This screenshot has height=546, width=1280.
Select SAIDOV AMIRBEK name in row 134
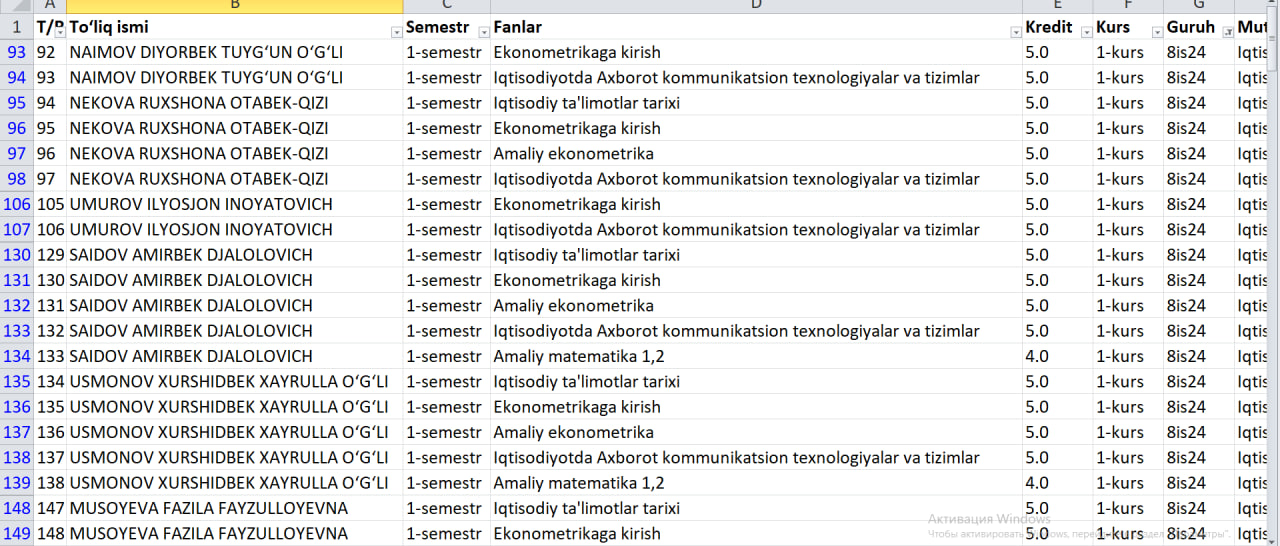point(235,356)
